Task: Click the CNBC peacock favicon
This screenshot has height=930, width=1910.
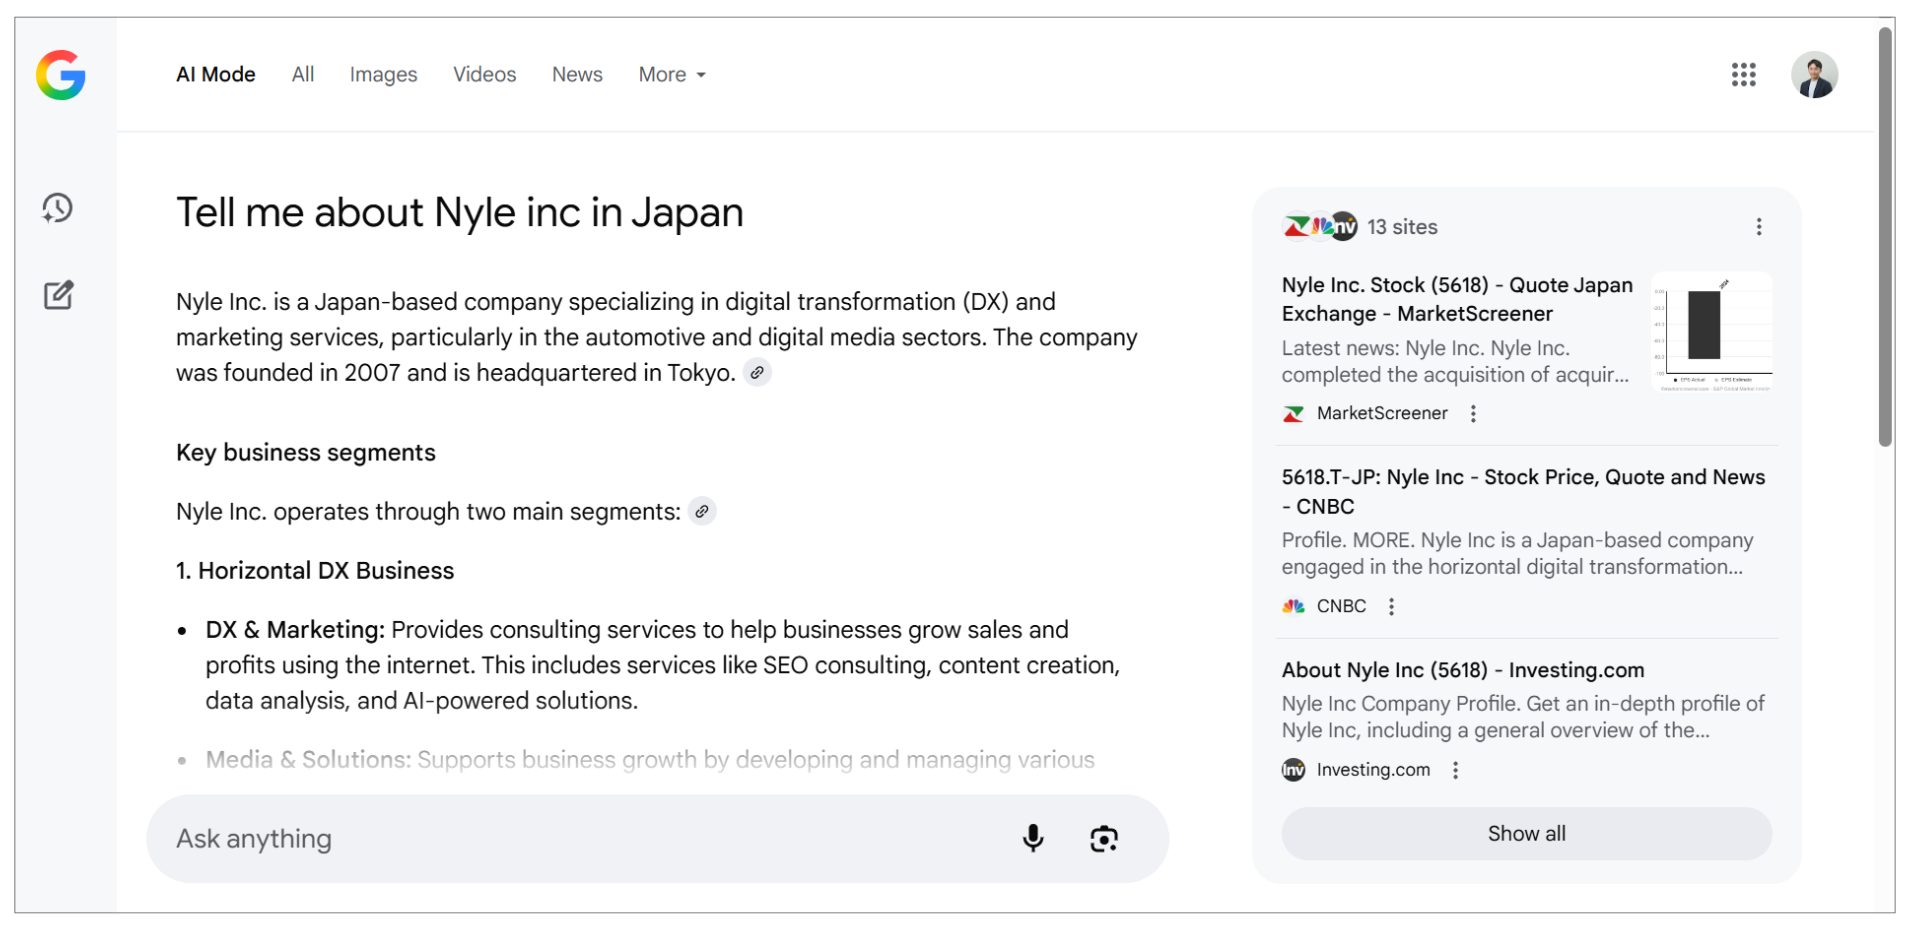Action: coord(1293,607)
